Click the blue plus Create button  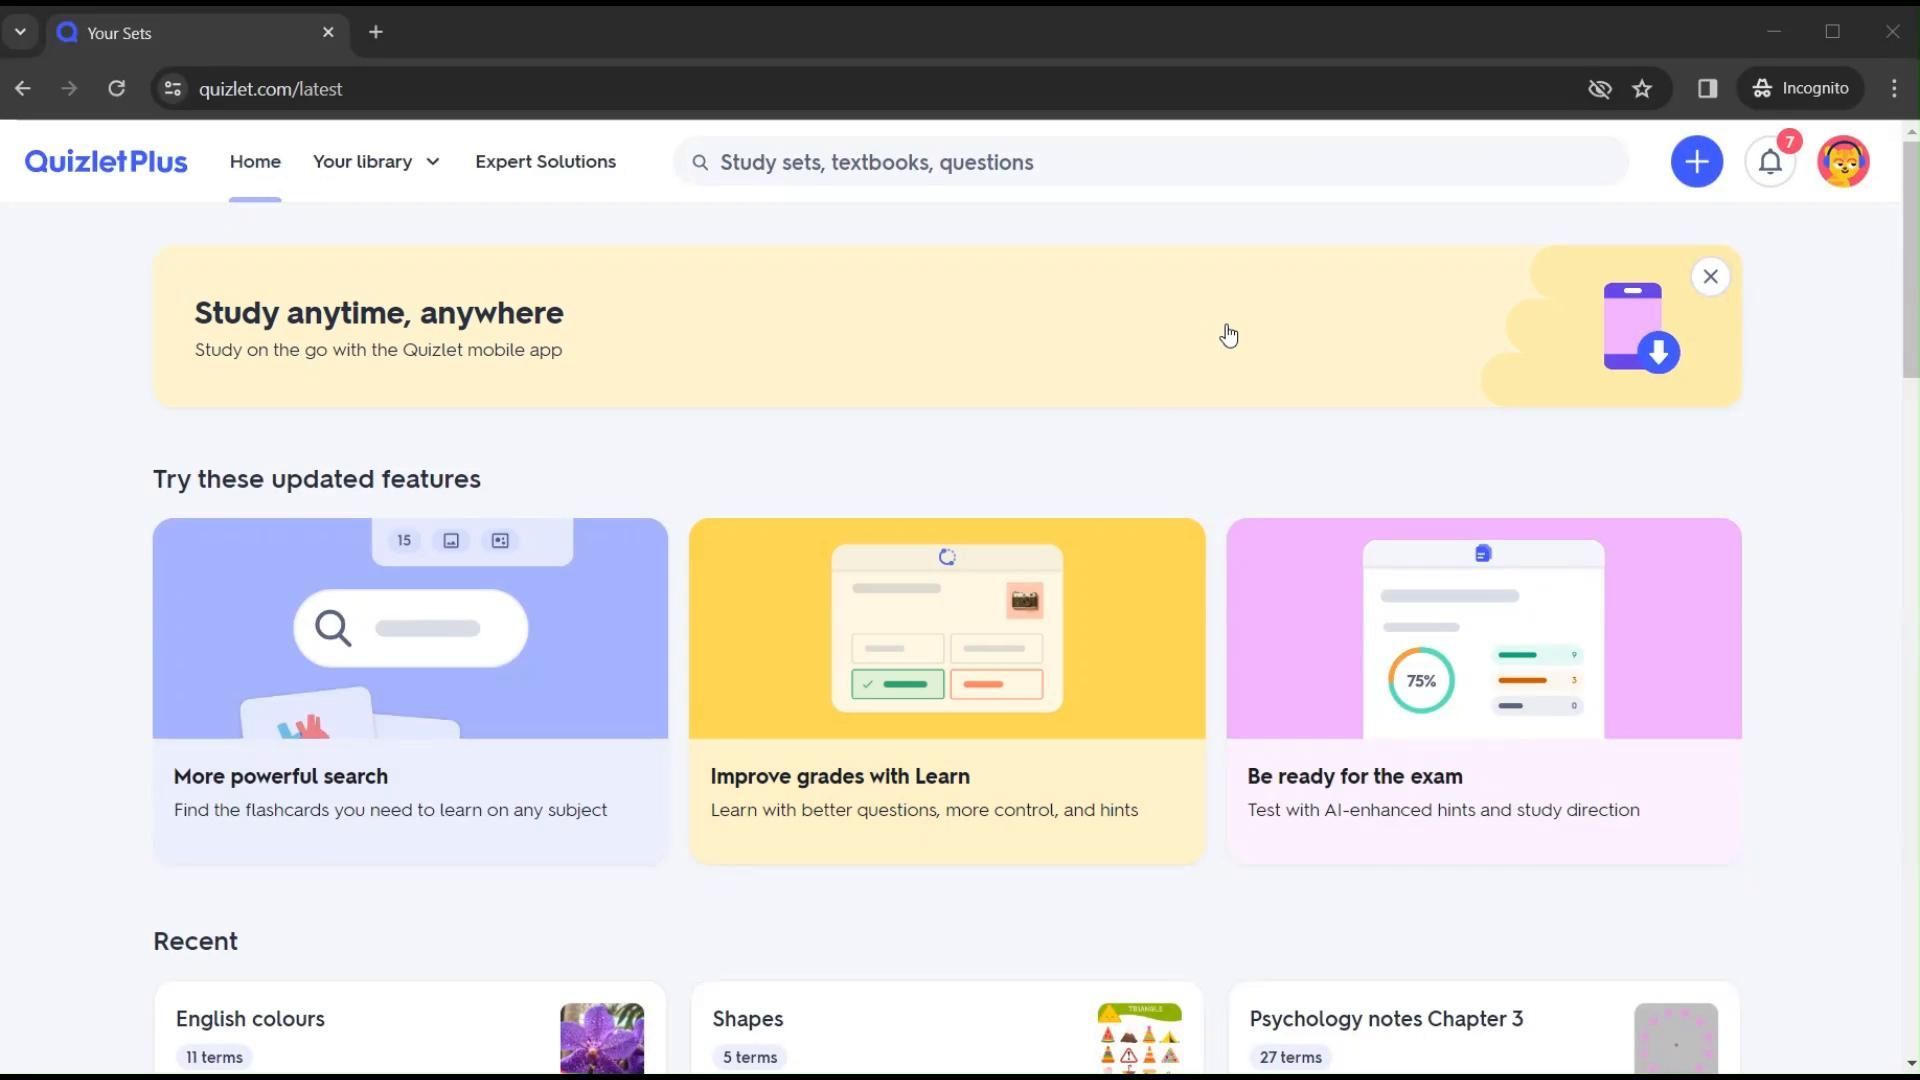pyautogui.click(x=1696, y=161)
